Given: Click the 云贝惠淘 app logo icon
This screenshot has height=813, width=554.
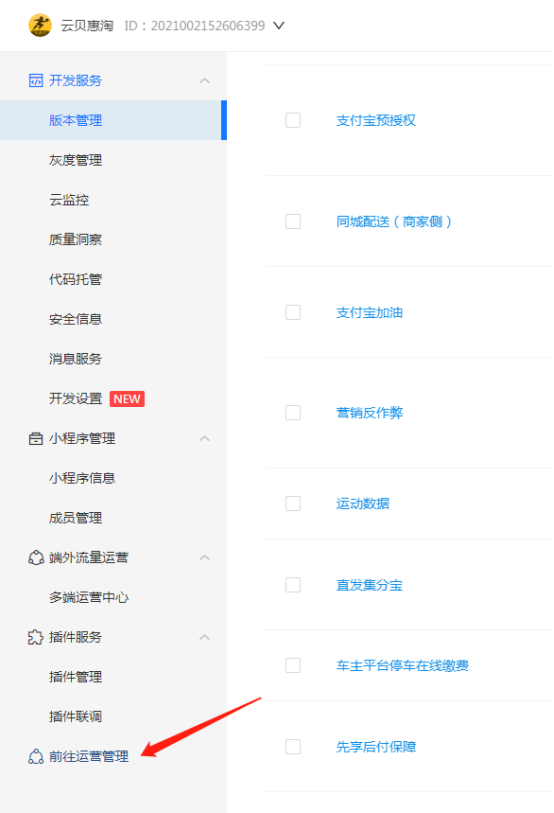Looking at the screenshot, I should [40, 25].
